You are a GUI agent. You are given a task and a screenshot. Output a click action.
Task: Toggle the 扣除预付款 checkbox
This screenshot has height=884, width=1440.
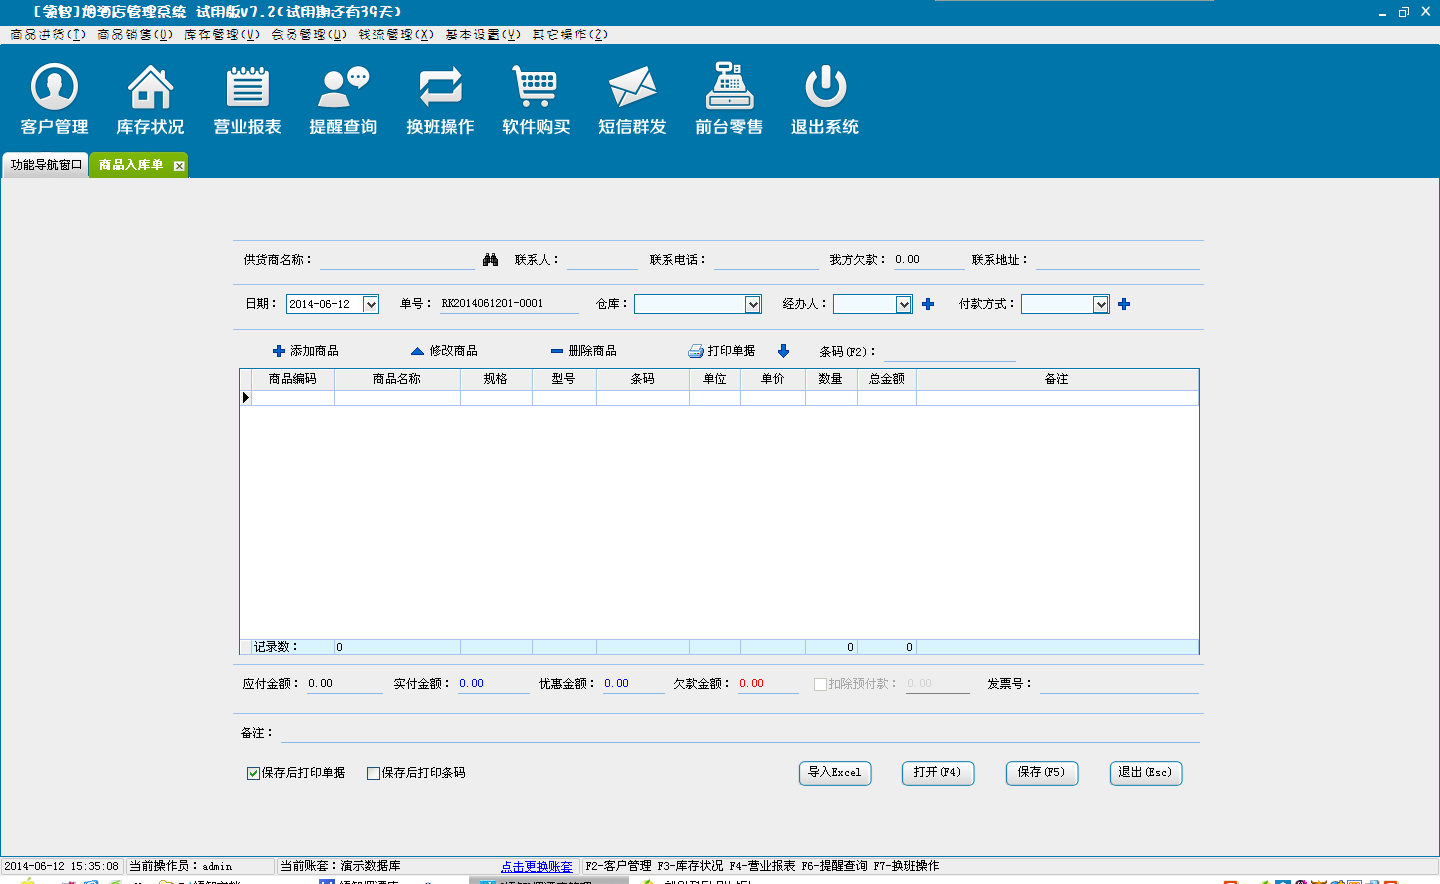coord(820,684)
